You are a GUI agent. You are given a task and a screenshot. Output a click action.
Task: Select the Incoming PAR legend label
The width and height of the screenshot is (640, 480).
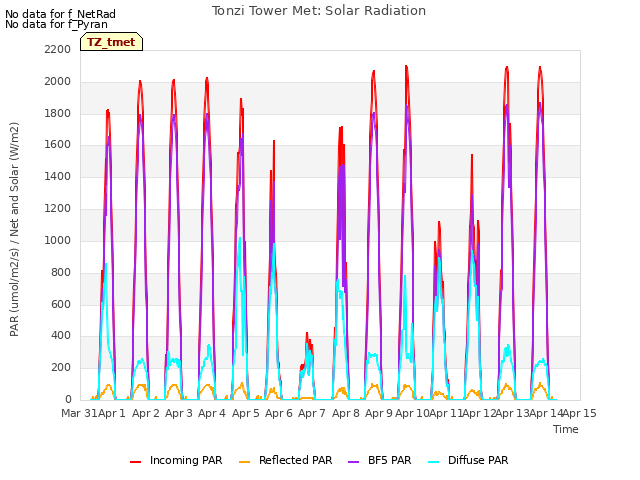[x=186, y=460]
